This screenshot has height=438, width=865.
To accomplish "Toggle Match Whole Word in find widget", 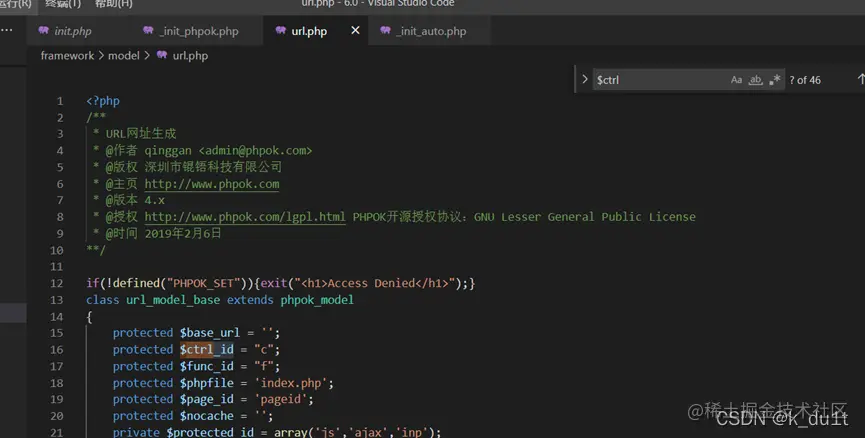I will point(755,80).
